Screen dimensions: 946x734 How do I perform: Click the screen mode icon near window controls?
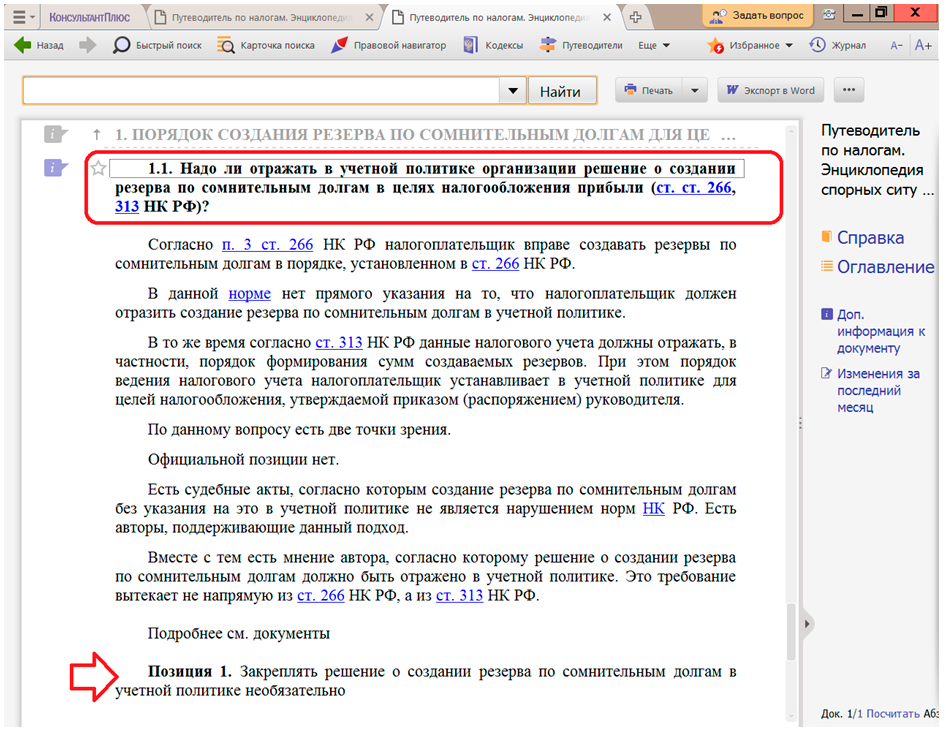coord(829,14)
